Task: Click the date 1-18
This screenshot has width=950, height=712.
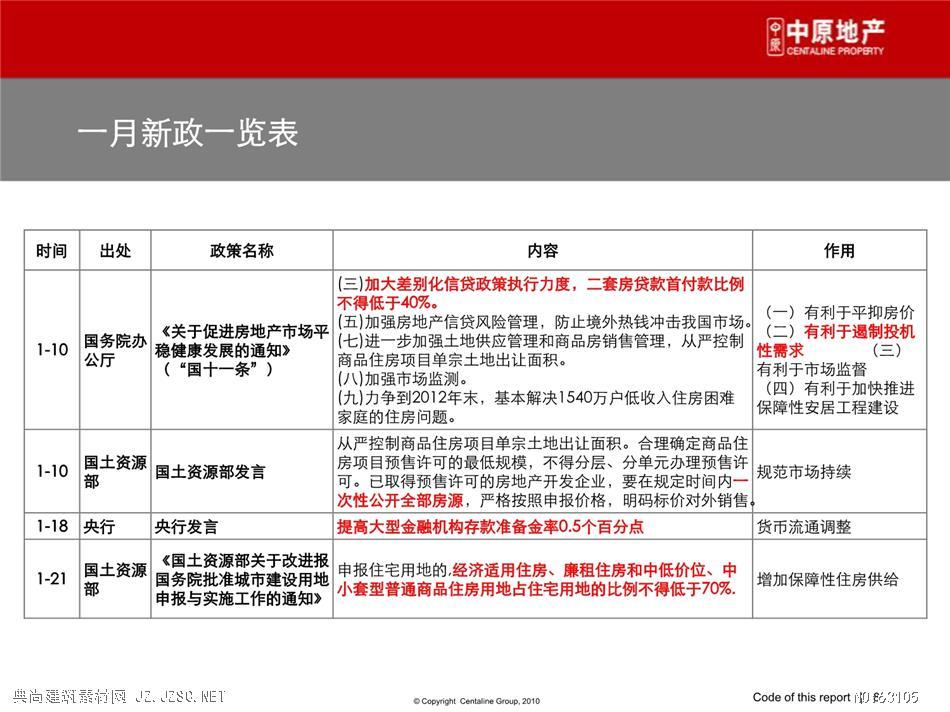Action: click(52, 526)
